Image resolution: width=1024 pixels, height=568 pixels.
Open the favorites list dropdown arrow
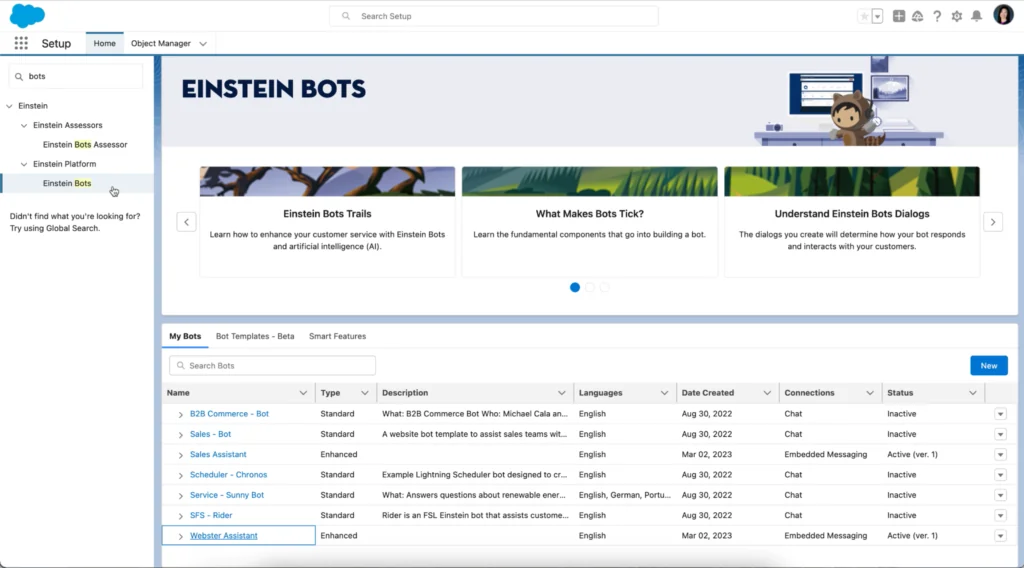pyautogui.click(x=877, y=16)
